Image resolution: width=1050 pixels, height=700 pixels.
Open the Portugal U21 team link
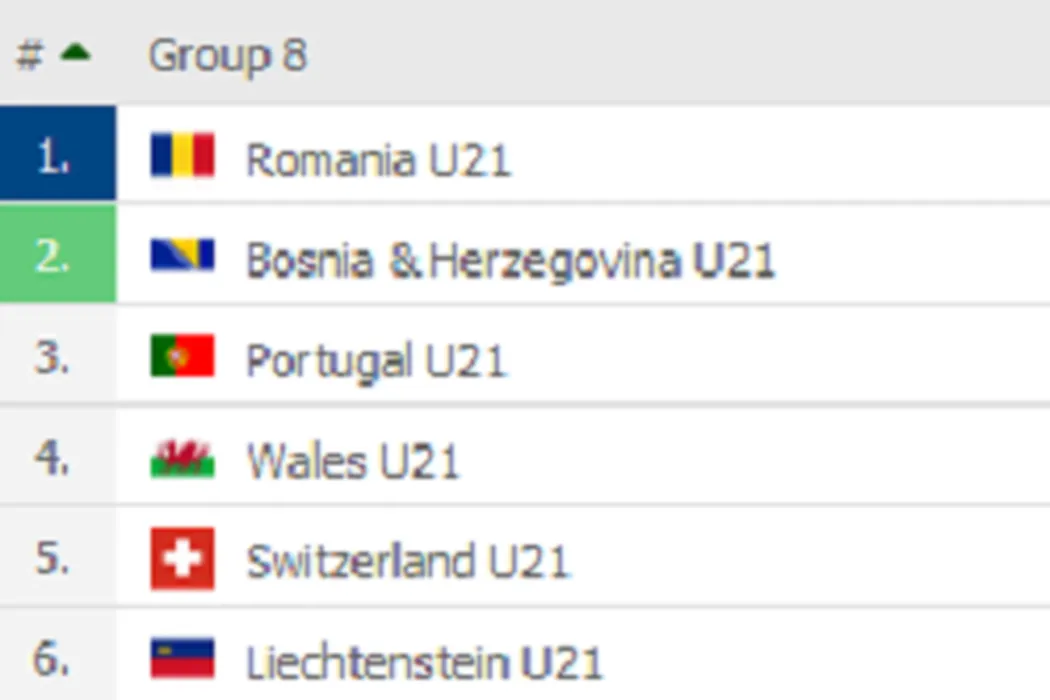(x=376, y=361)
